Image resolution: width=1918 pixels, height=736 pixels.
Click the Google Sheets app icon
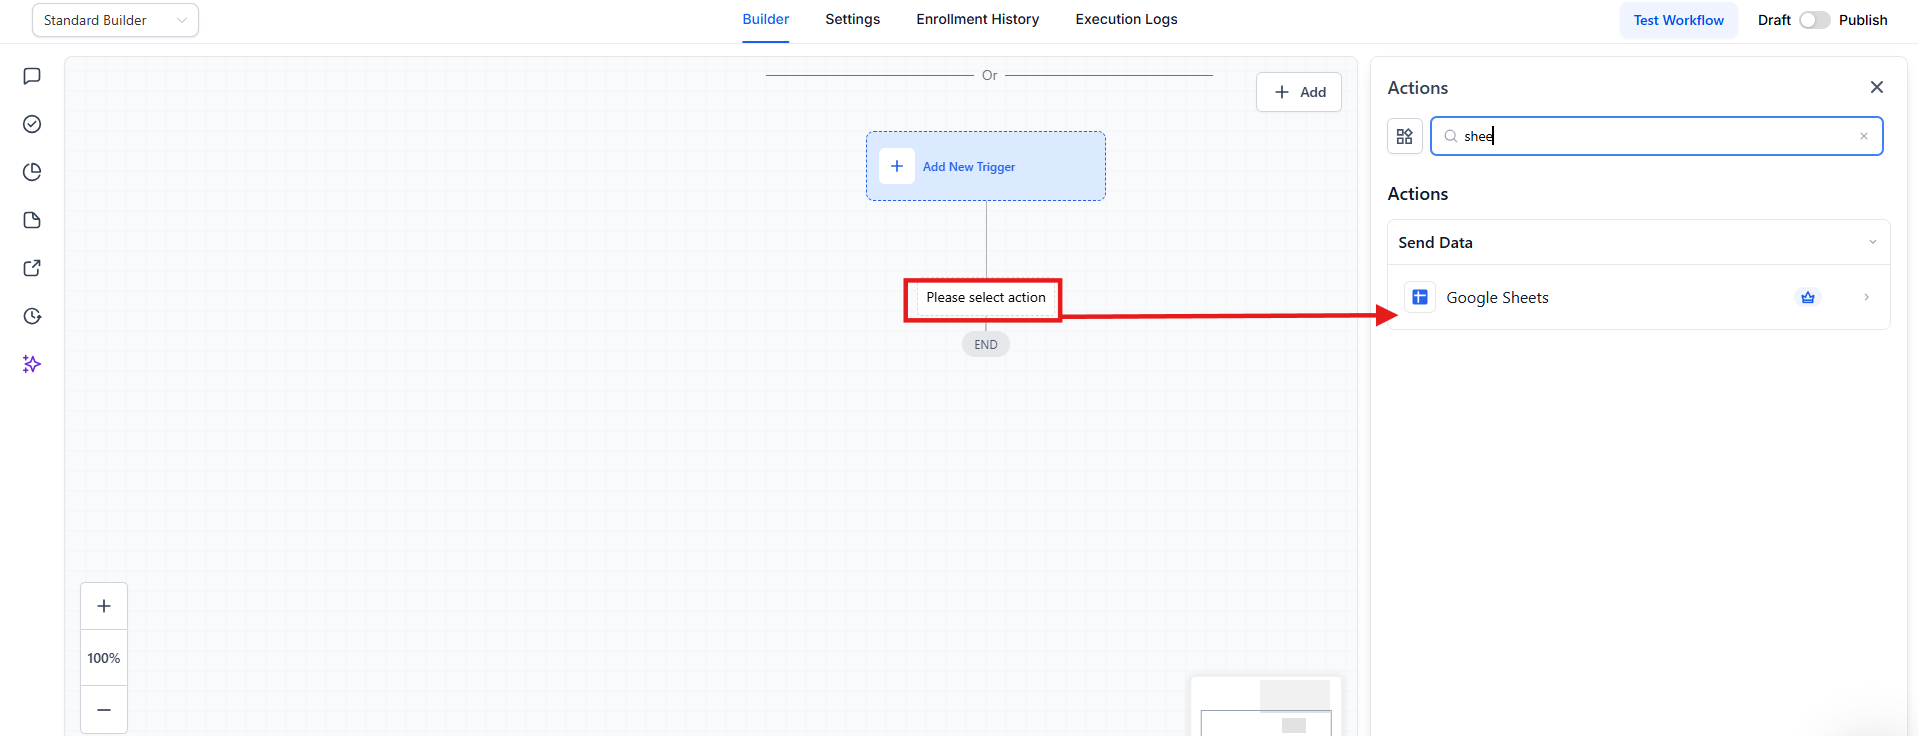[1420, 297]
